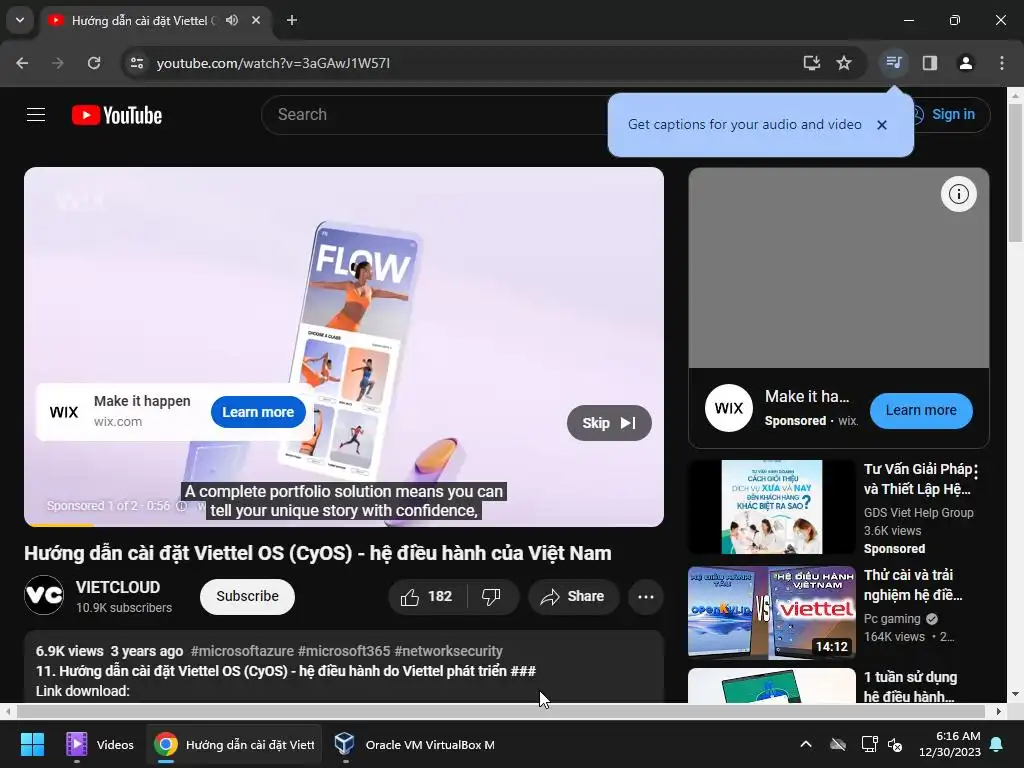Image resolution: width=1024 pixels, height=768 pixels.
Task: Click Pc gaming channel name
Action: (x=892, y=618)
